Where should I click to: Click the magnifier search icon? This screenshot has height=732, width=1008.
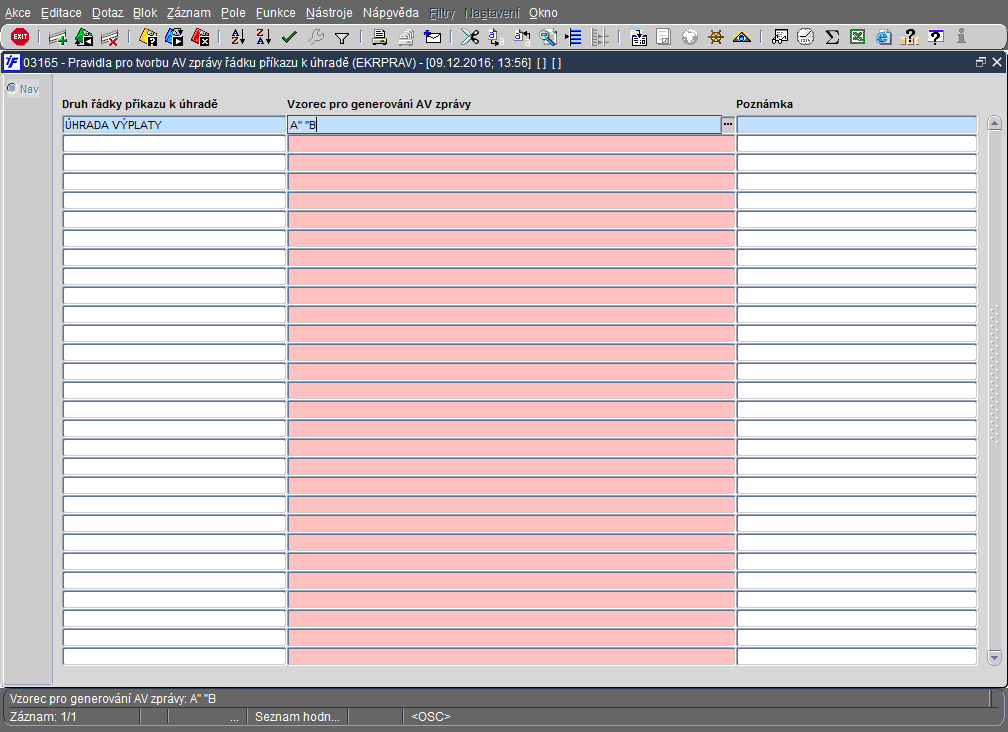[x=548, y=37]
